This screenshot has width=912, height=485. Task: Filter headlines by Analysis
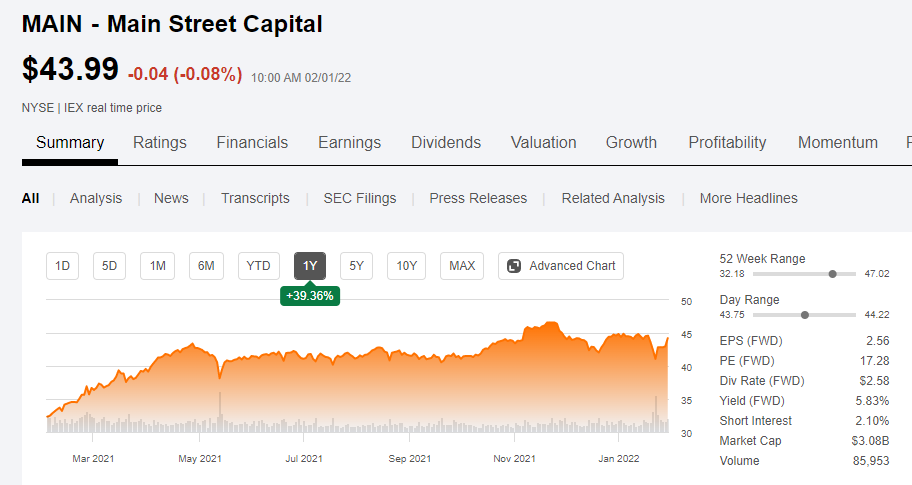(x=96, y=198)
